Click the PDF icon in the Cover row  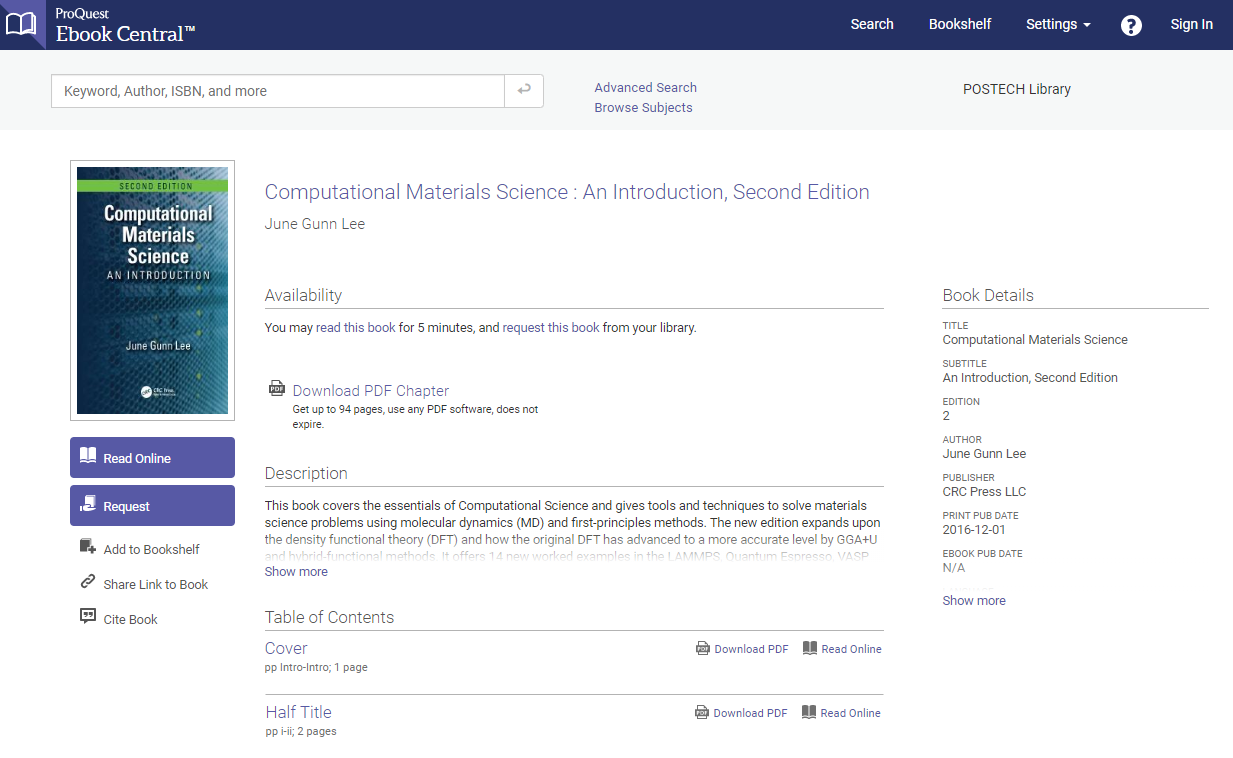703,648
